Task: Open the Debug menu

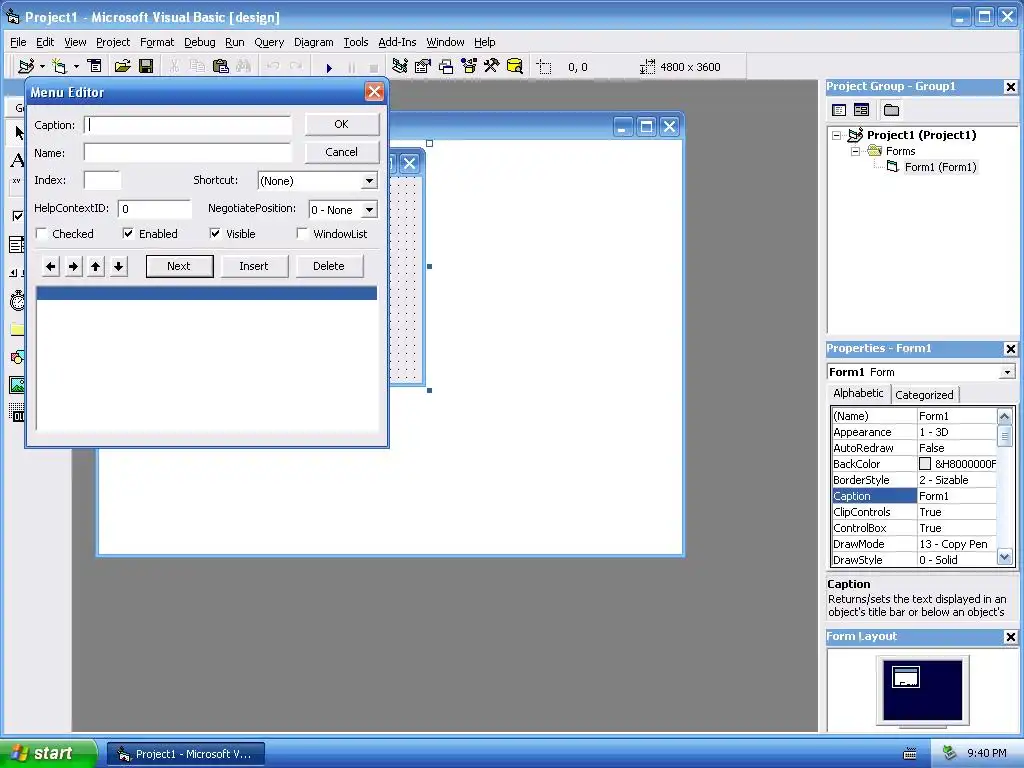Action: [x=200, y=42]
